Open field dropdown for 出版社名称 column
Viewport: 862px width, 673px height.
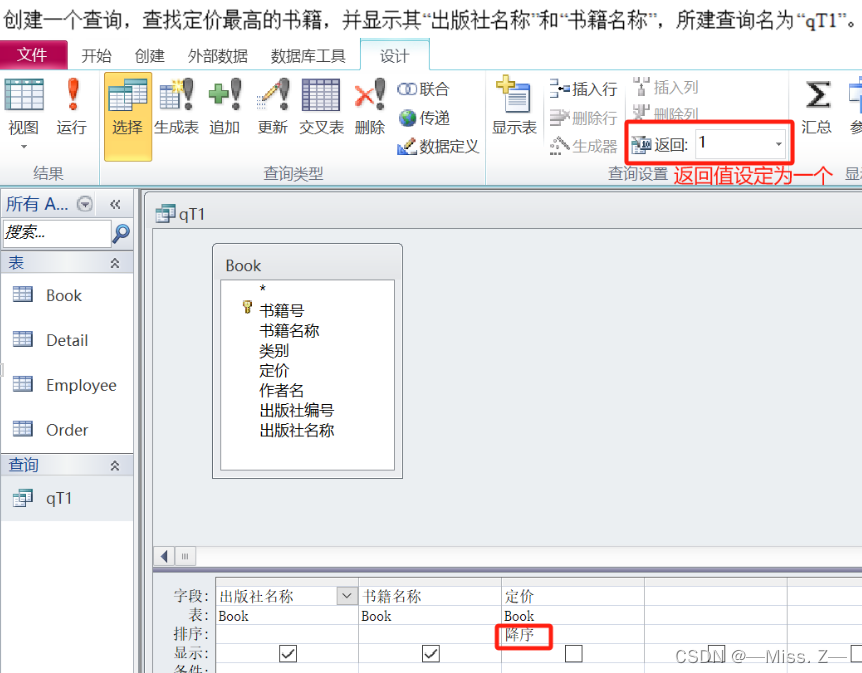coord(346,595)
